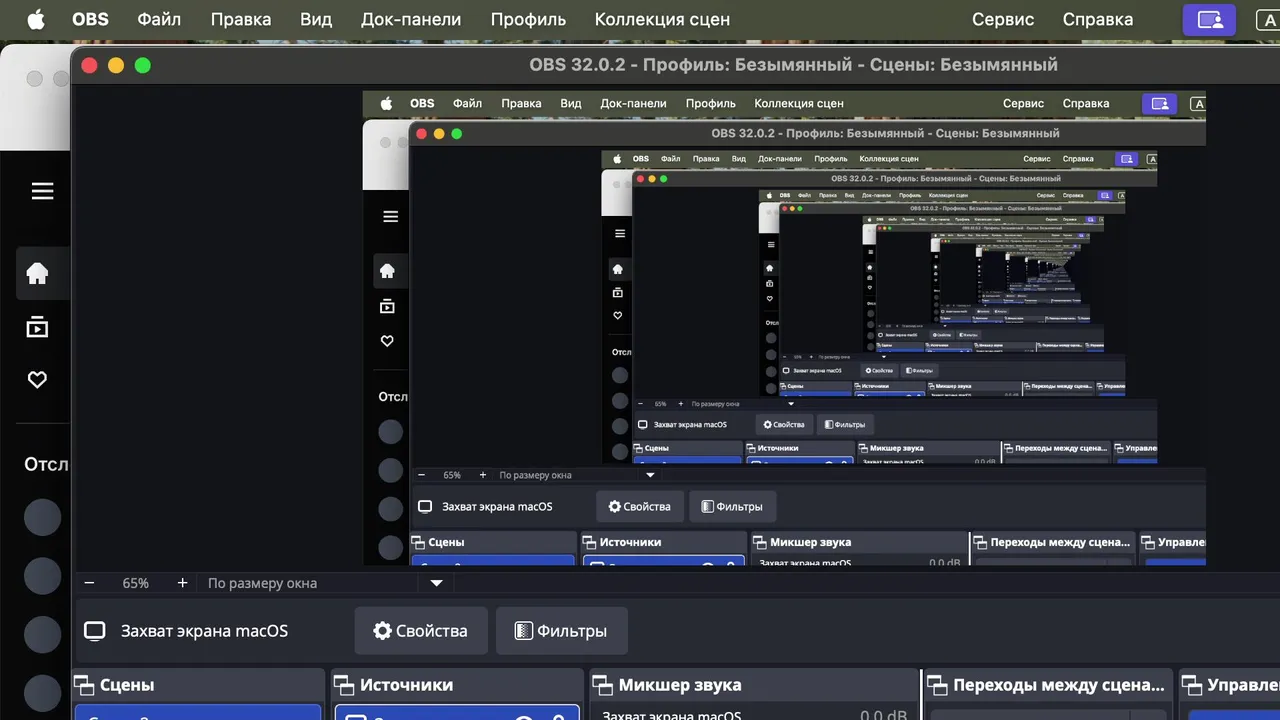This screenshot has height=720, width=1280.
Task: Open the Док-панели menu
Action: 411,20
